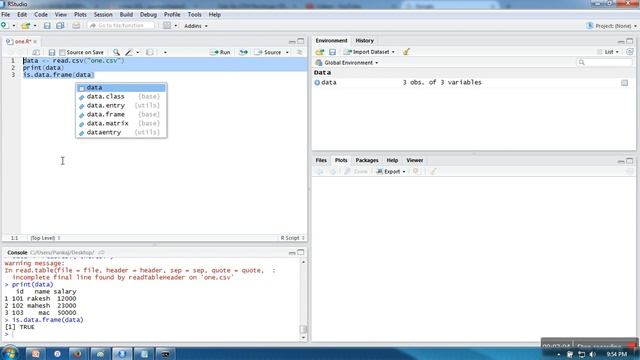Clear environment objects with the broom
This screenshot has width=640, height=360.
406,52
